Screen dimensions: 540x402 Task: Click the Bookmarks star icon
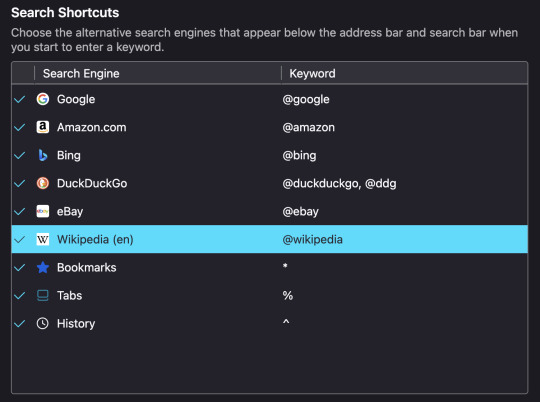click(43, 267)
